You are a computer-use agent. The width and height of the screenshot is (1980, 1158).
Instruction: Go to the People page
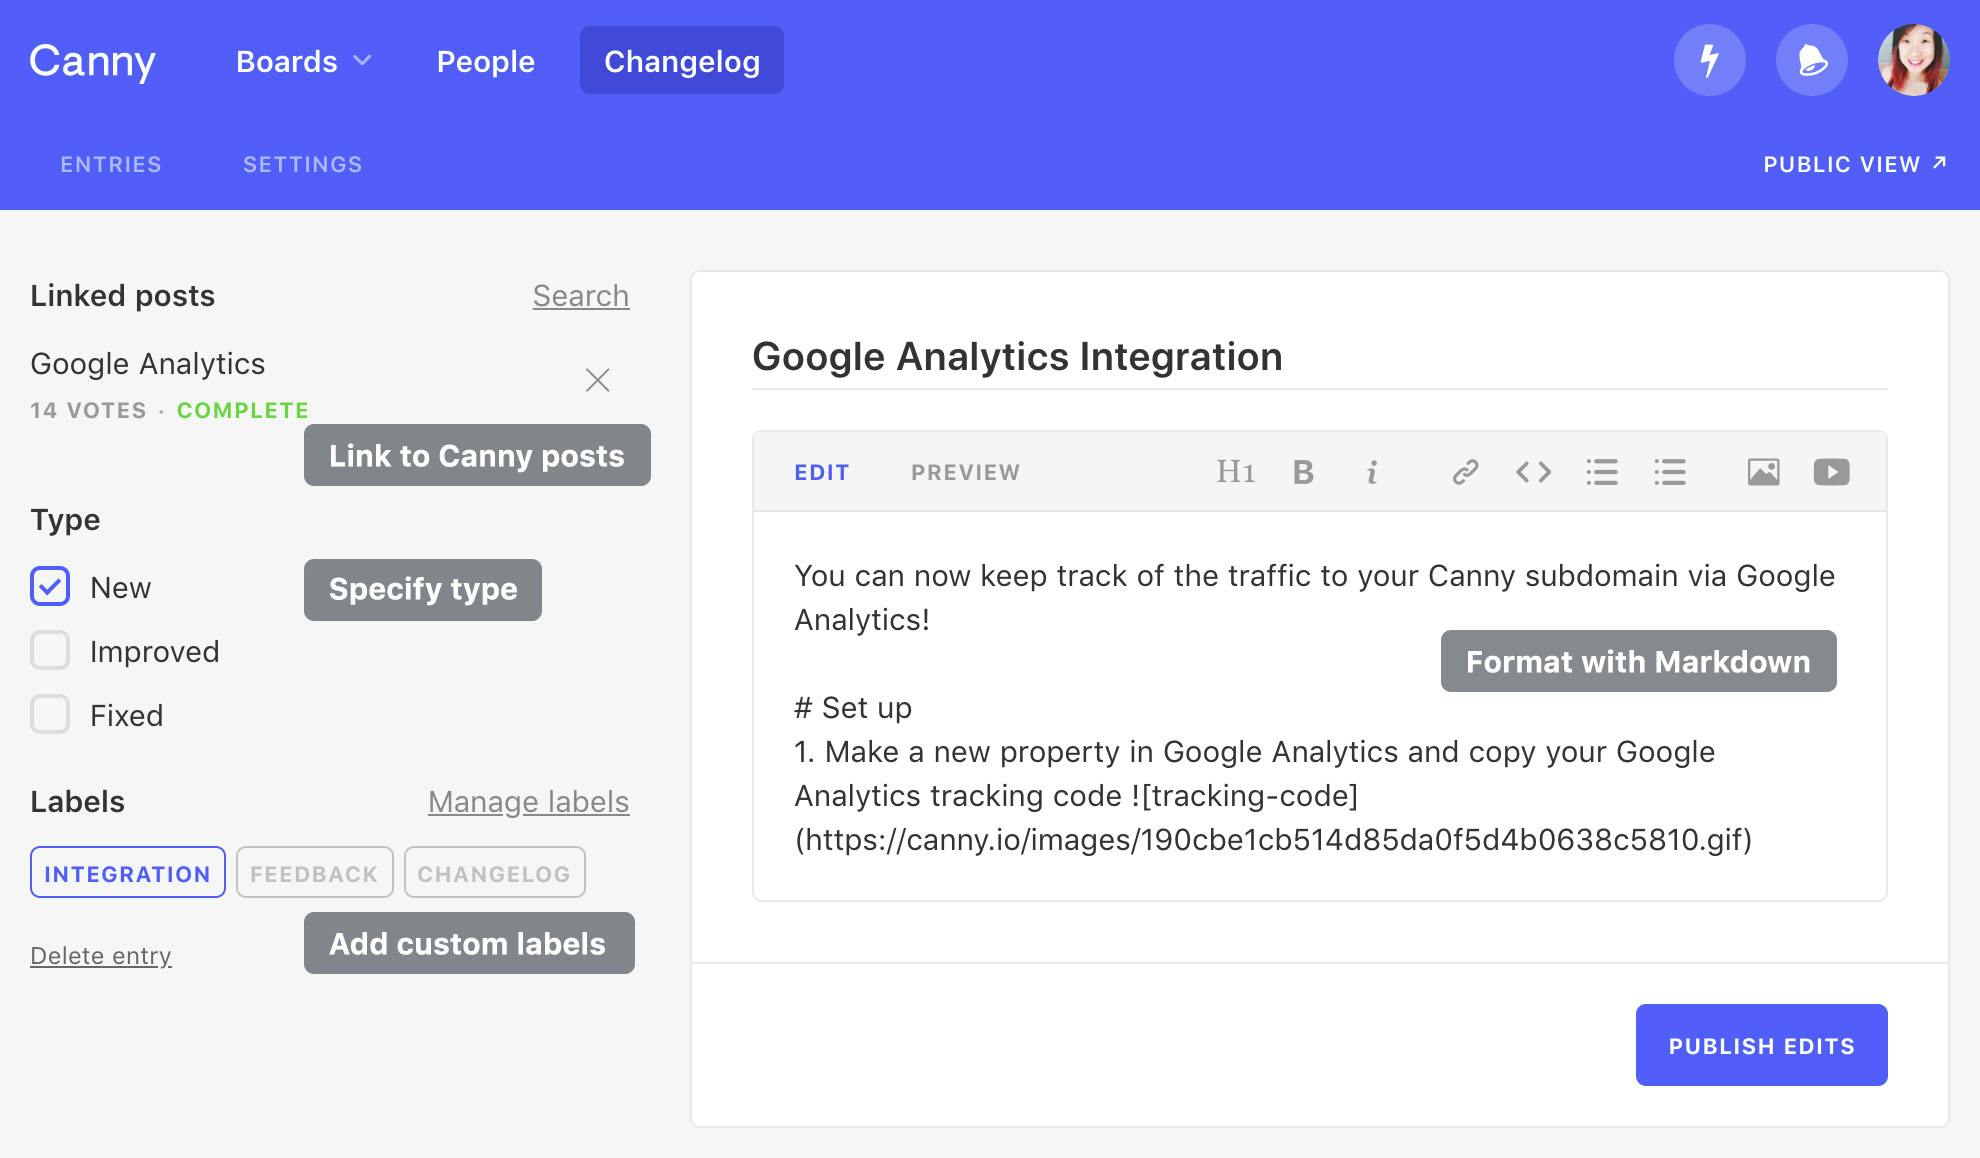[x=486, y=61]
